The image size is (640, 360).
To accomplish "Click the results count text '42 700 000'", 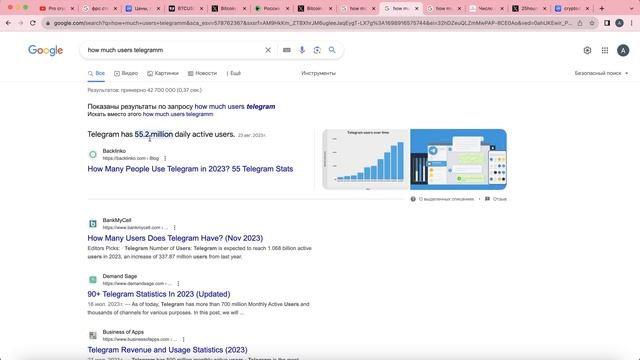I will pos(161,90).
